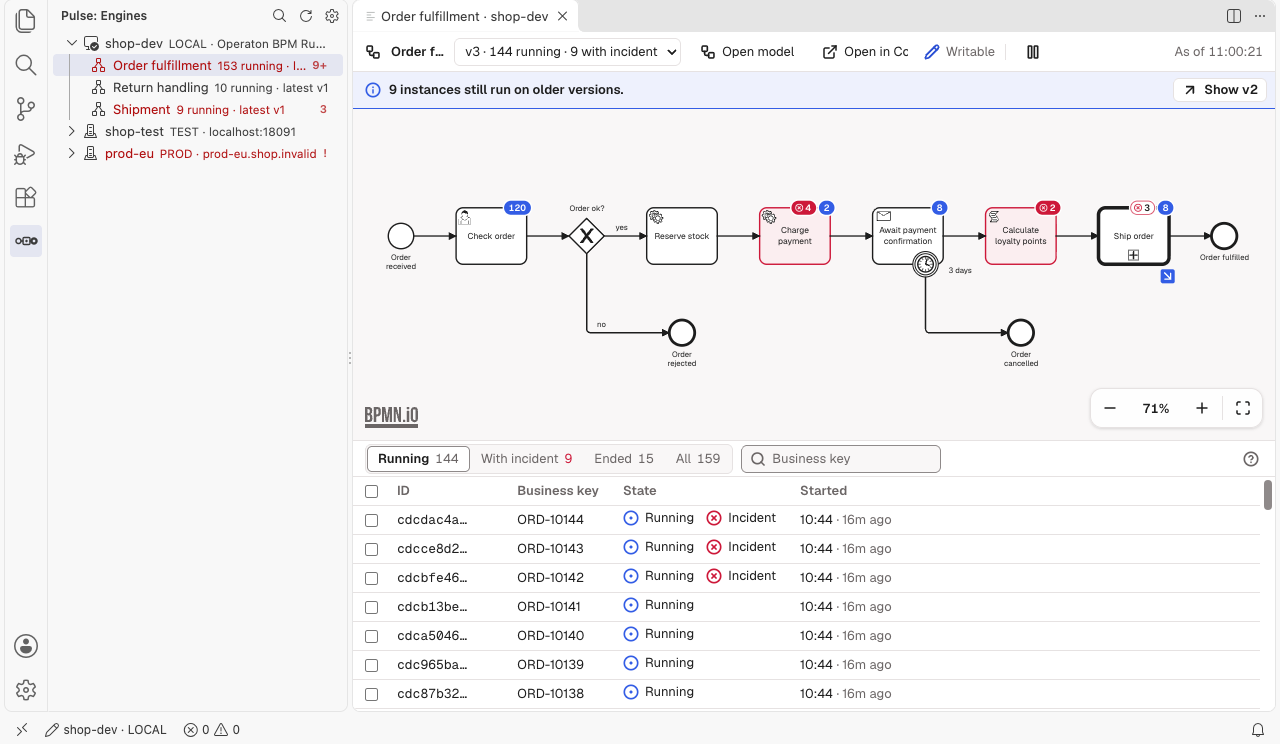Check the row for ORD-10143

point(372,549)
